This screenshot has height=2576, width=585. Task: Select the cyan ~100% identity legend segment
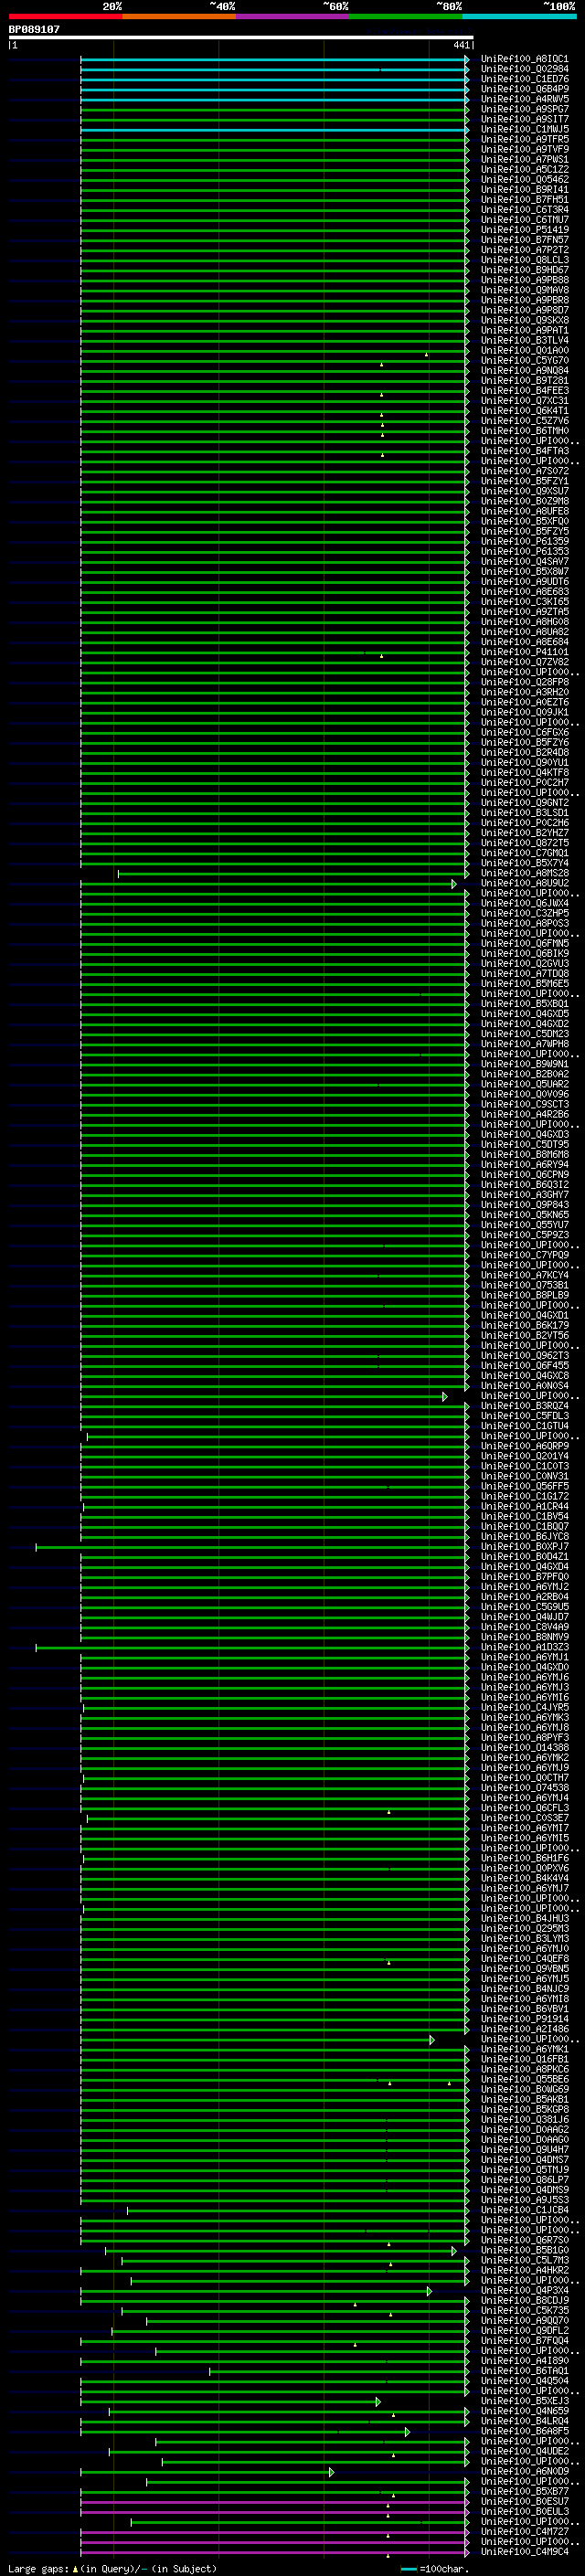tap(520, 16)
